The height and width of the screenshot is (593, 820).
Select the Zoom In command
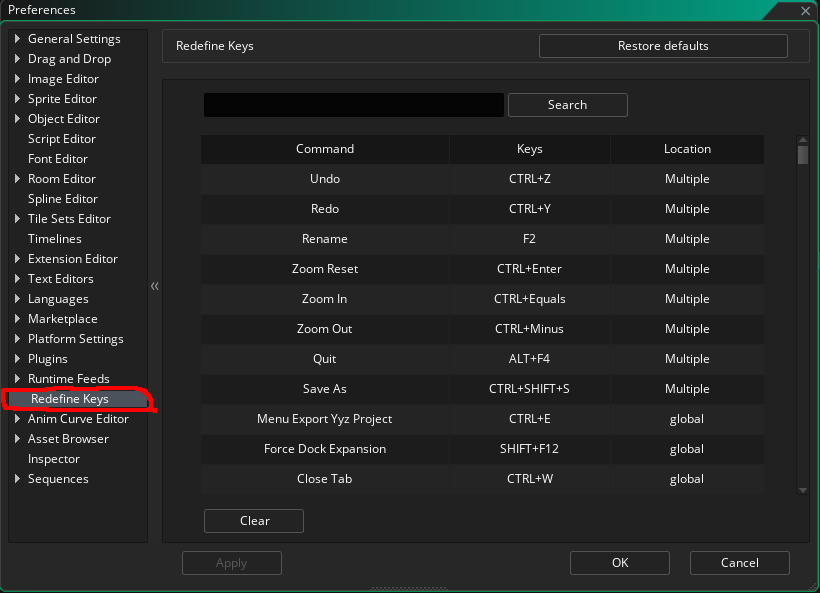coord(325,299)
